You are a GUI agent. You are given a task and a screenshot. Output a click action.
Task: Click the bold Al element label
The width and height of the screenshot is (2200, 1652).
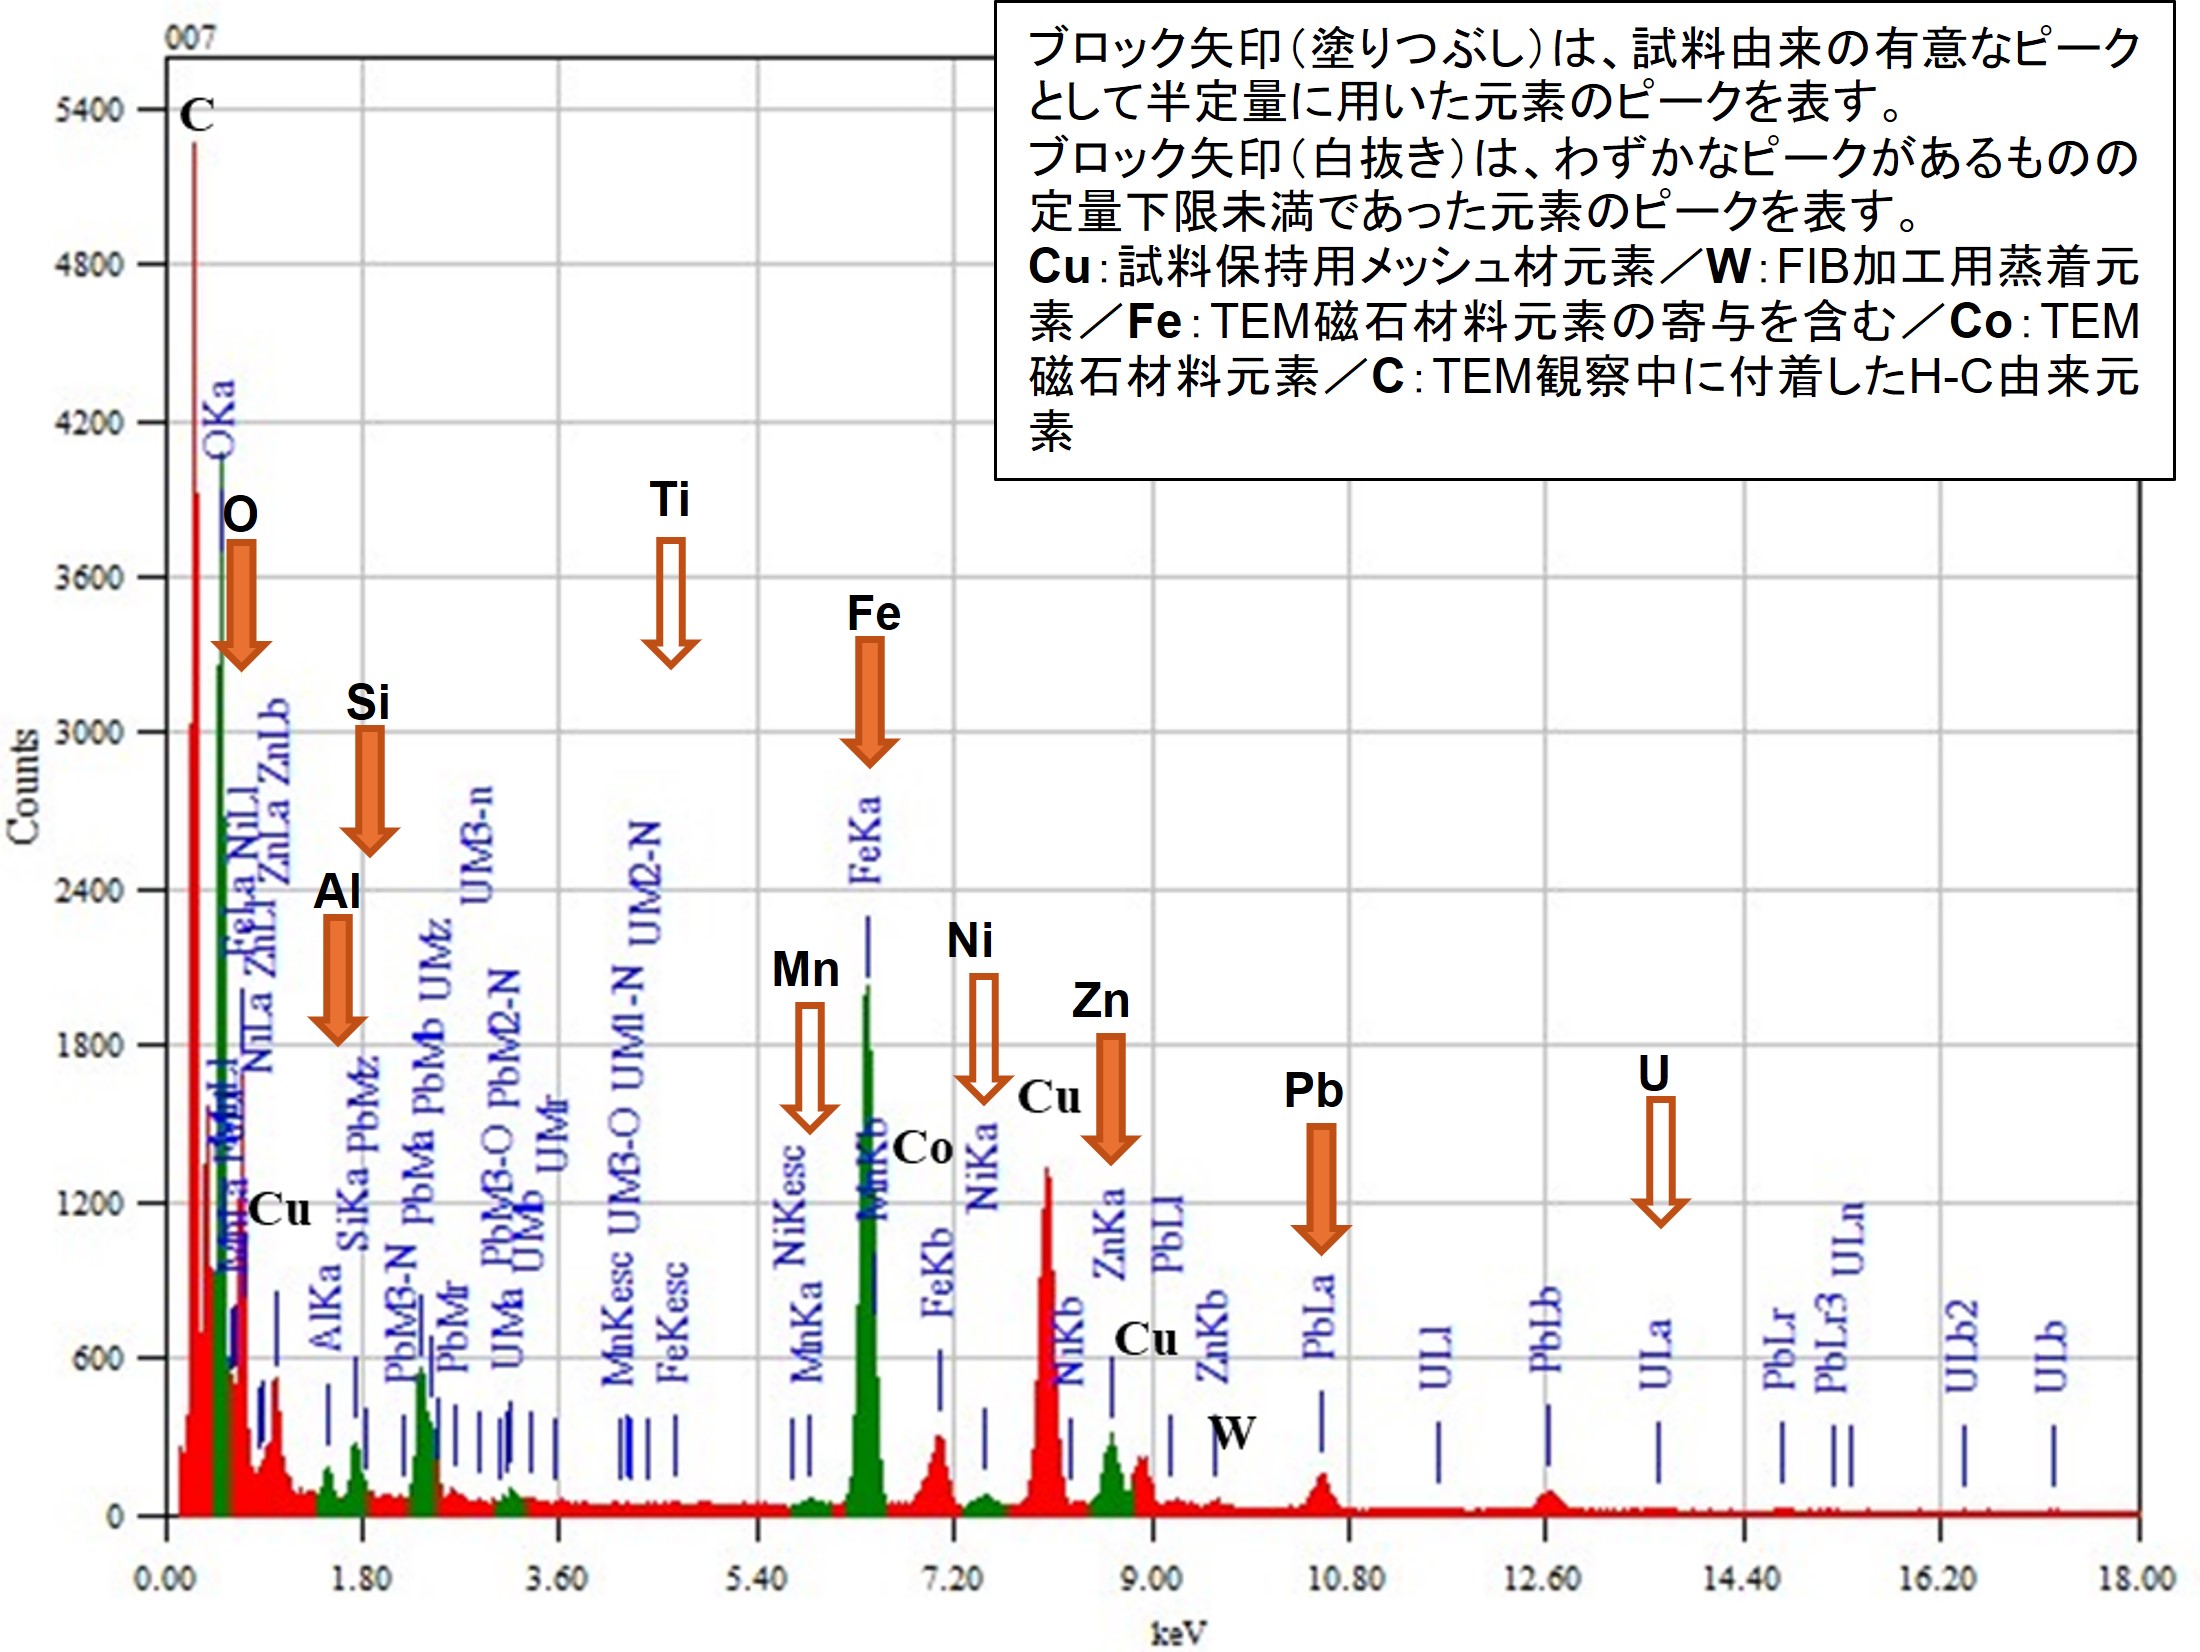(x=337, y=891)
